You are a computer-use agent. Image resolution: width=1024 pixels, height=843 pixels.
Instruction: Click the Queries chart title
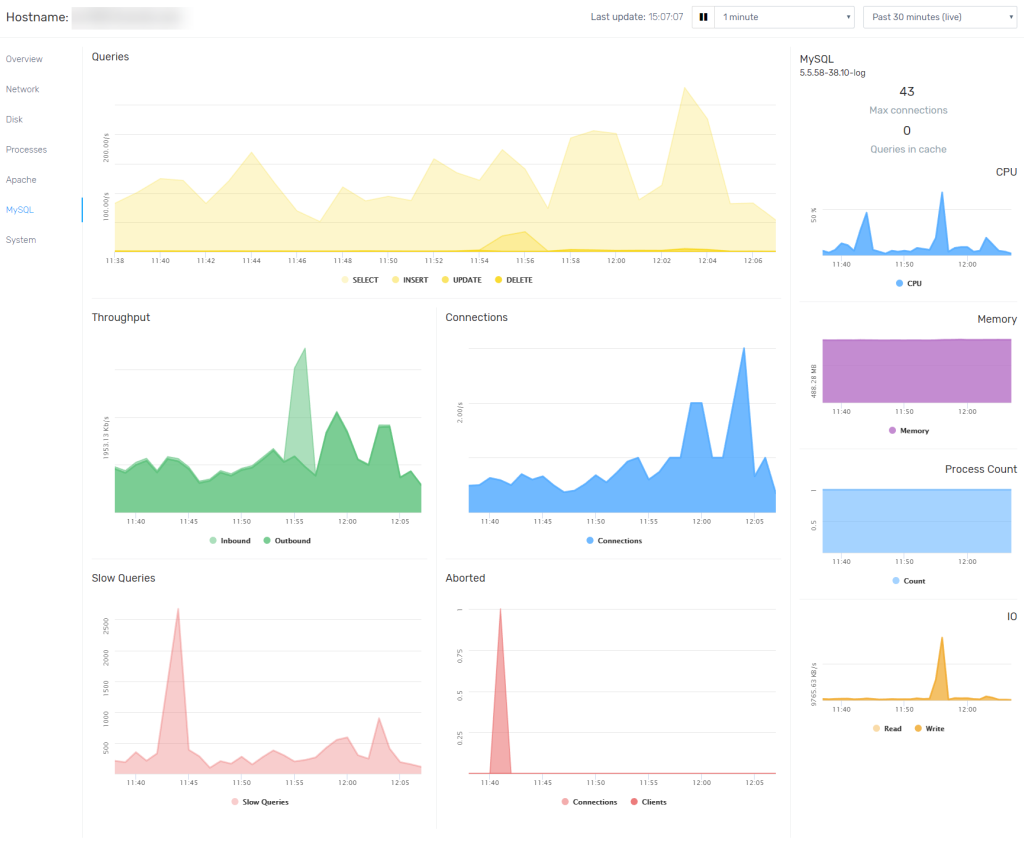110,57
